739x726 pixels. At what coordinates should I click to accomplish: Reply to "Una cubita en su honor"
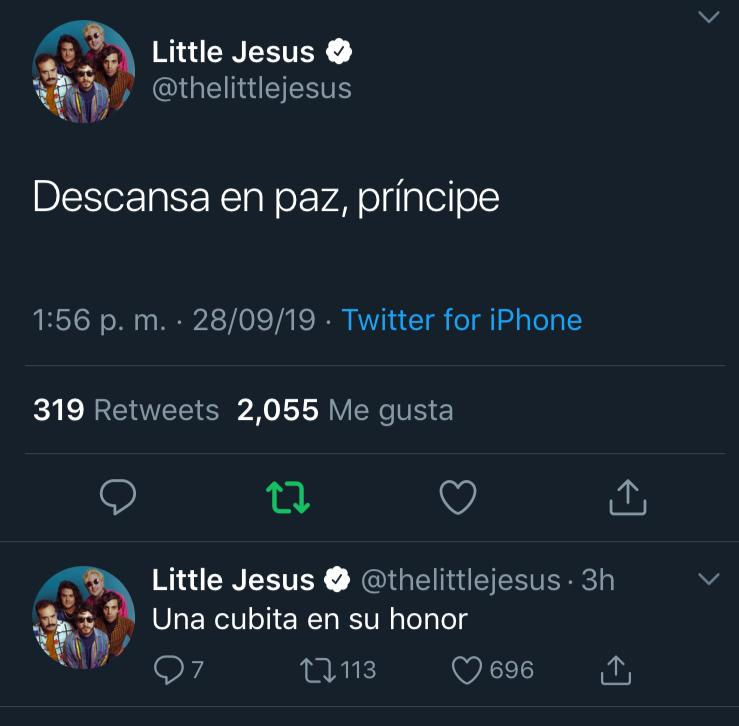tap(168, 669)
